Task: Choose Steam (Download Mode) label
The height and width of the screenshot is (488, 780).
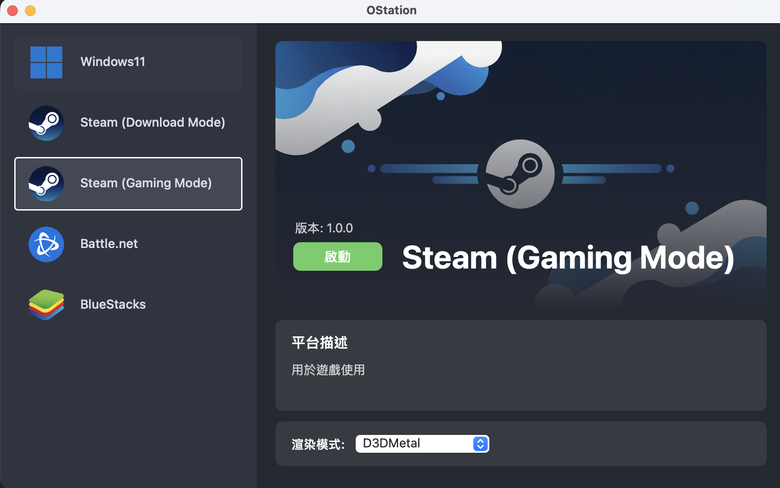Action: pyautogui.click(x=153, y=122)
